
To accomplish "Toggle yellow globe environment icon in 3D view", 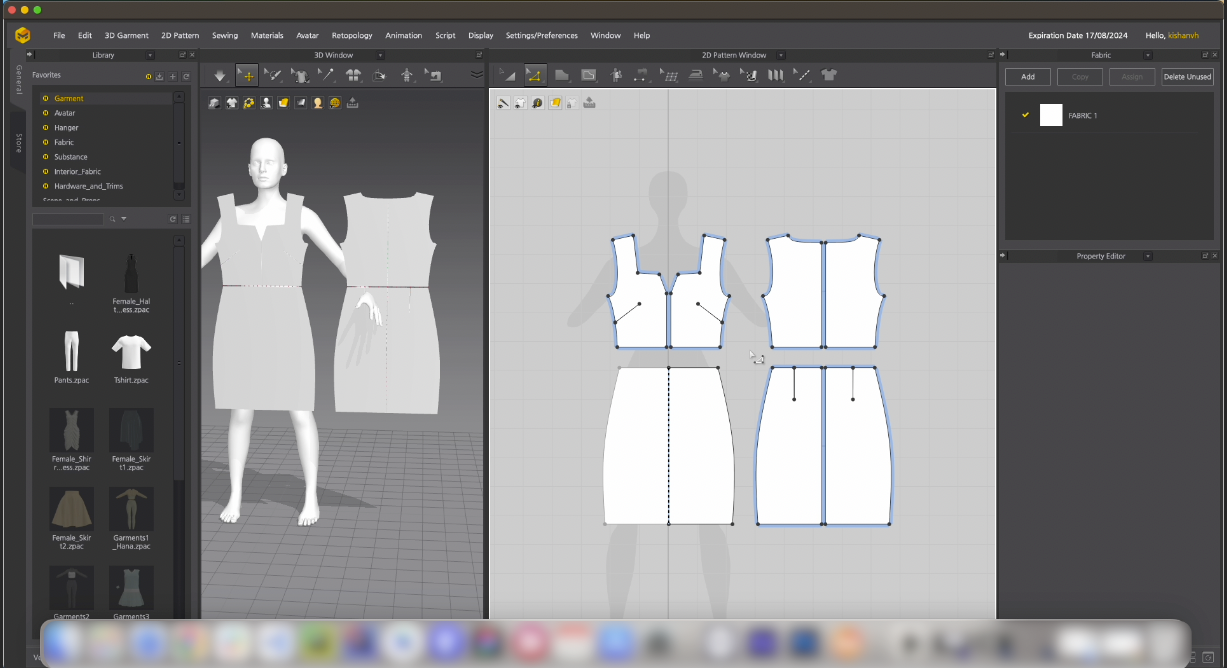I will [x=335, y=102].
